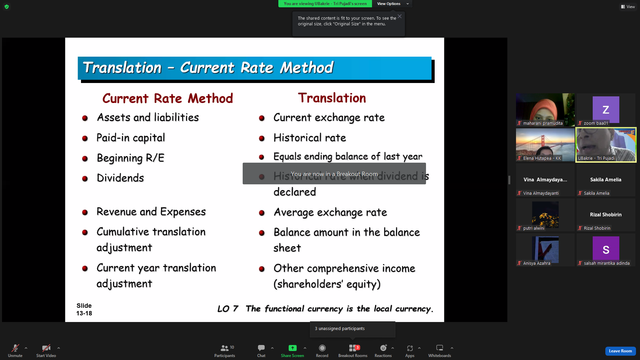Click the 'Current Rate Method' column heading
The width and height of the screenshot is (640, 360).
coord(167,98)
